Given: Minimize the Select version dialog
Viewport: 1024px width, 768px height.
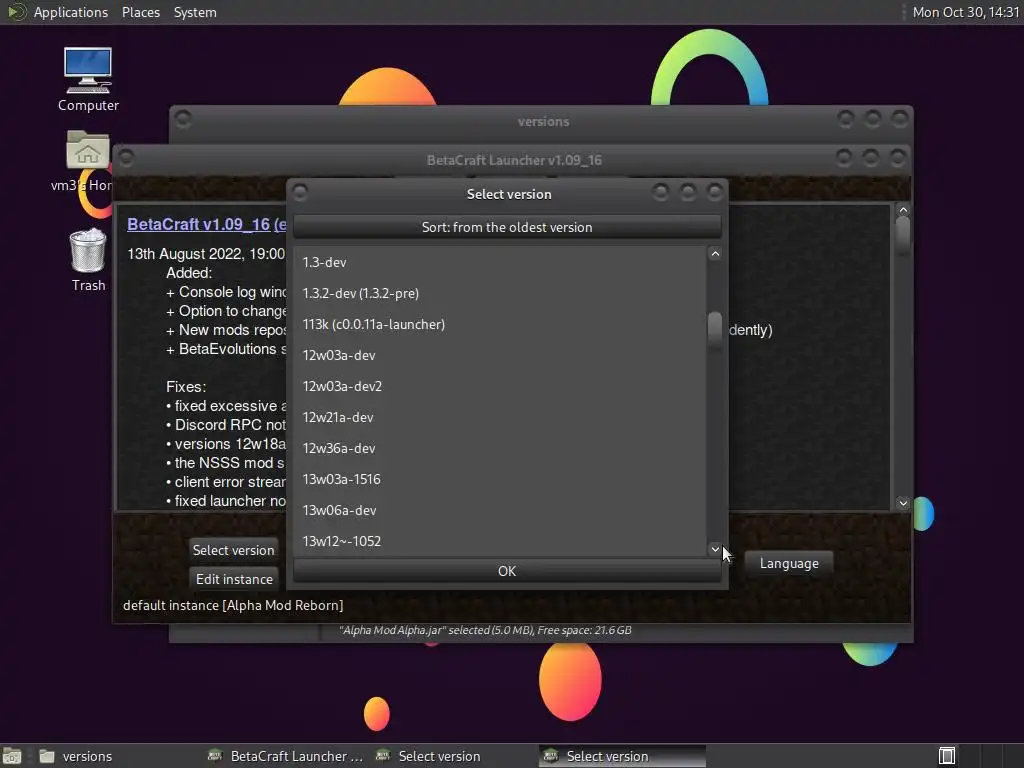Looking at the screenshot, I should 660,192.
